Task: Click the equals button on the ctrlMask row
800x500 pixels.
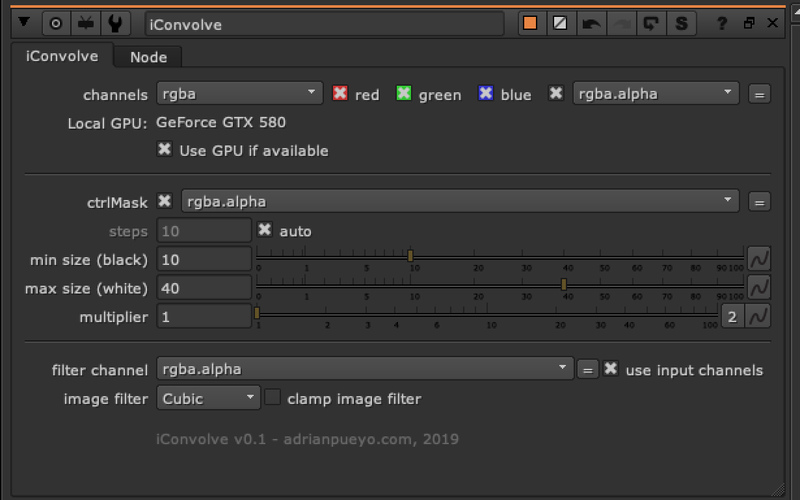Action: pos(759,202)
